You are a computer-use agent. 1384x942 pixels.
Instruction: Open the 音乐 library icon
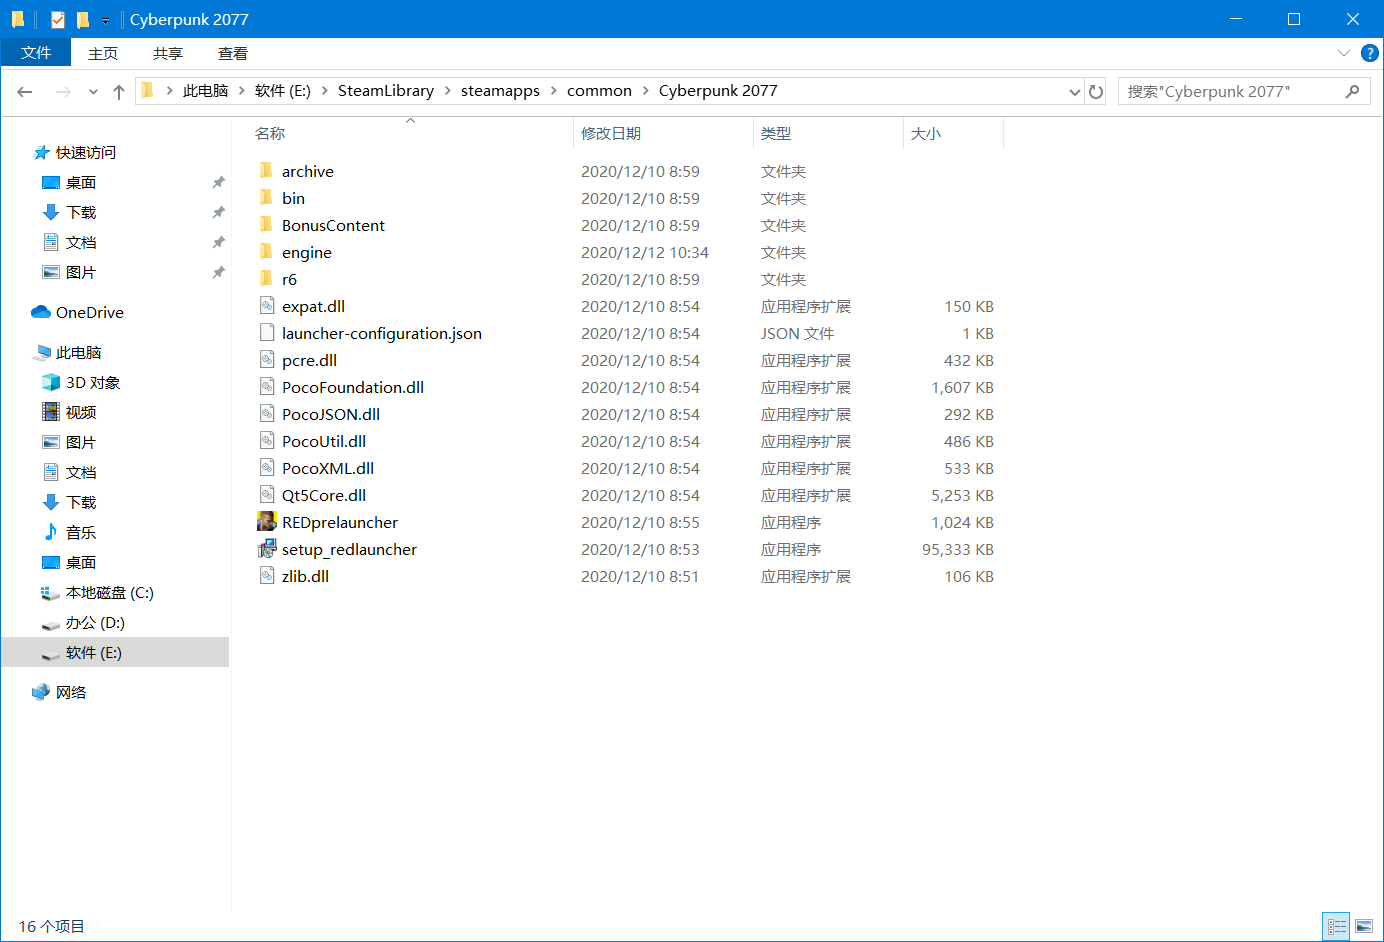point(51,533)
